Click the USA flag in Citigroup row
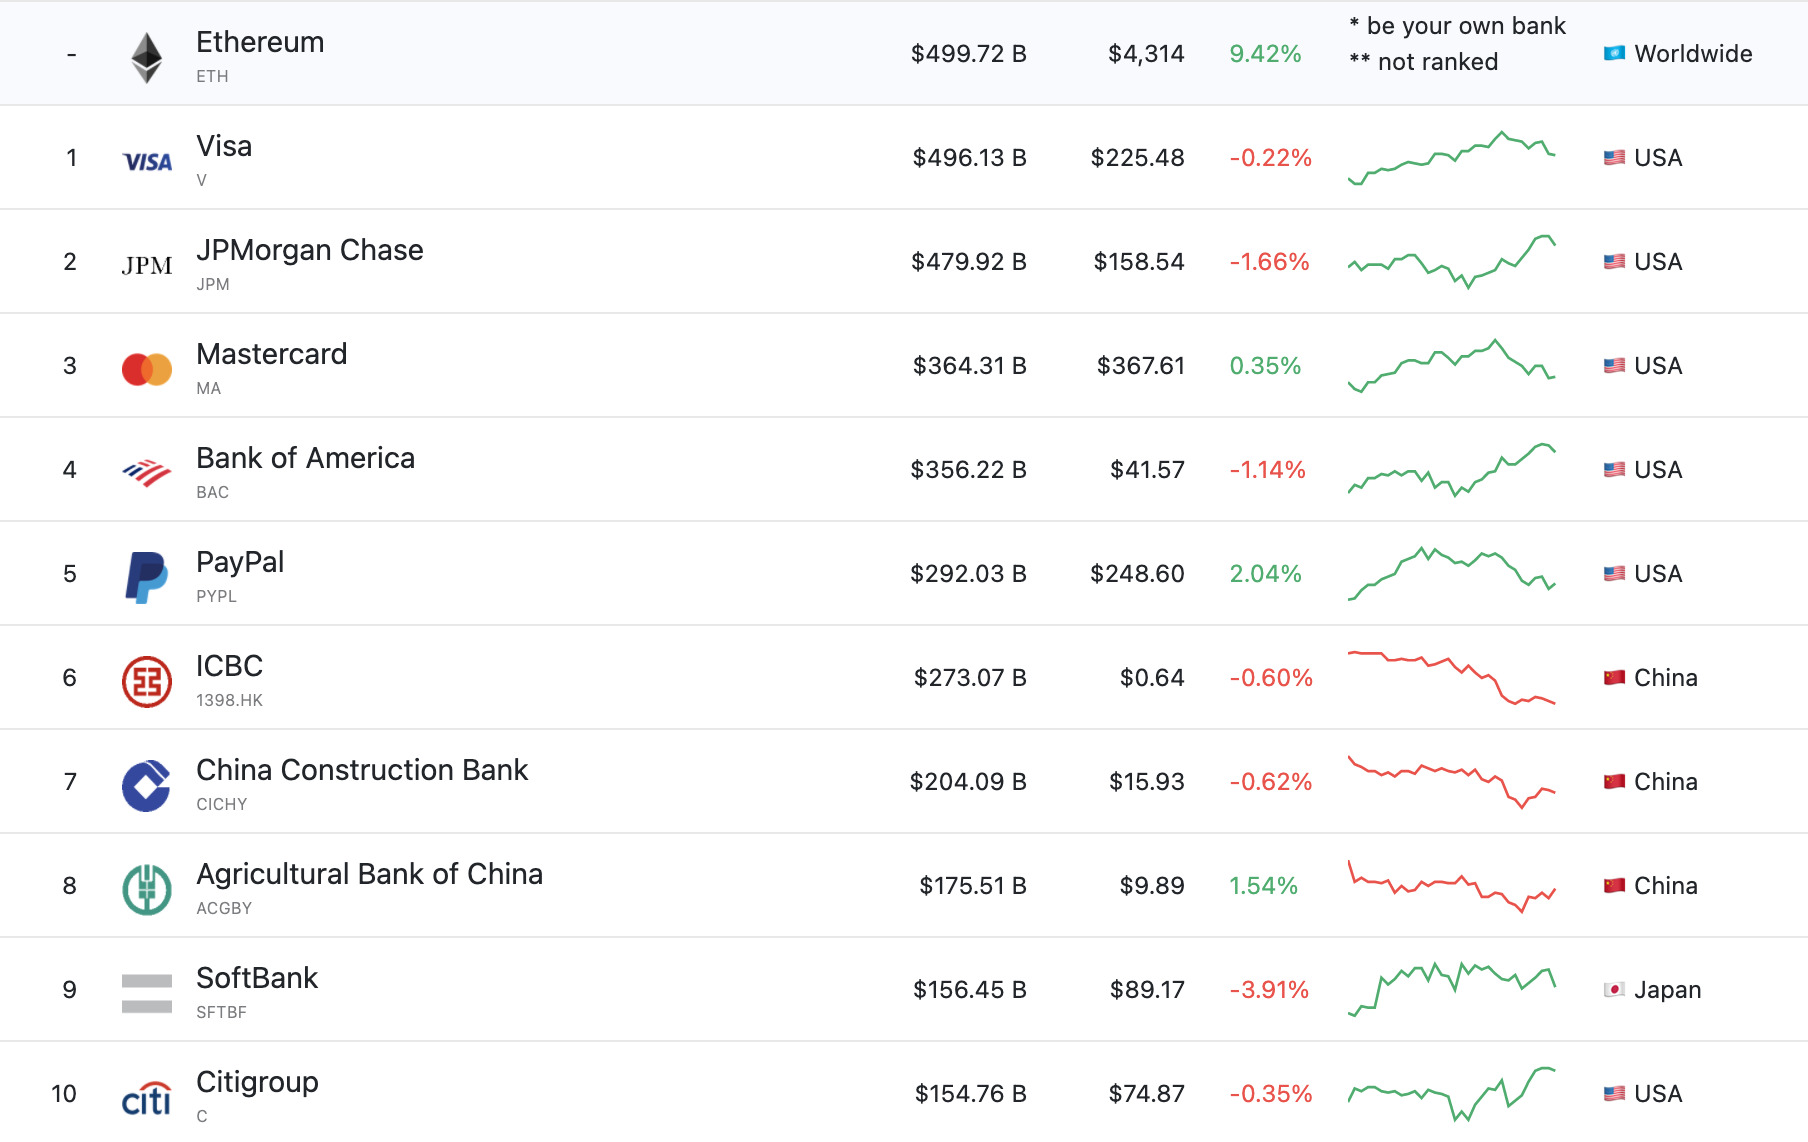Image resolution: width=1808 pixels, height=1142 pixels. 1614,1093
